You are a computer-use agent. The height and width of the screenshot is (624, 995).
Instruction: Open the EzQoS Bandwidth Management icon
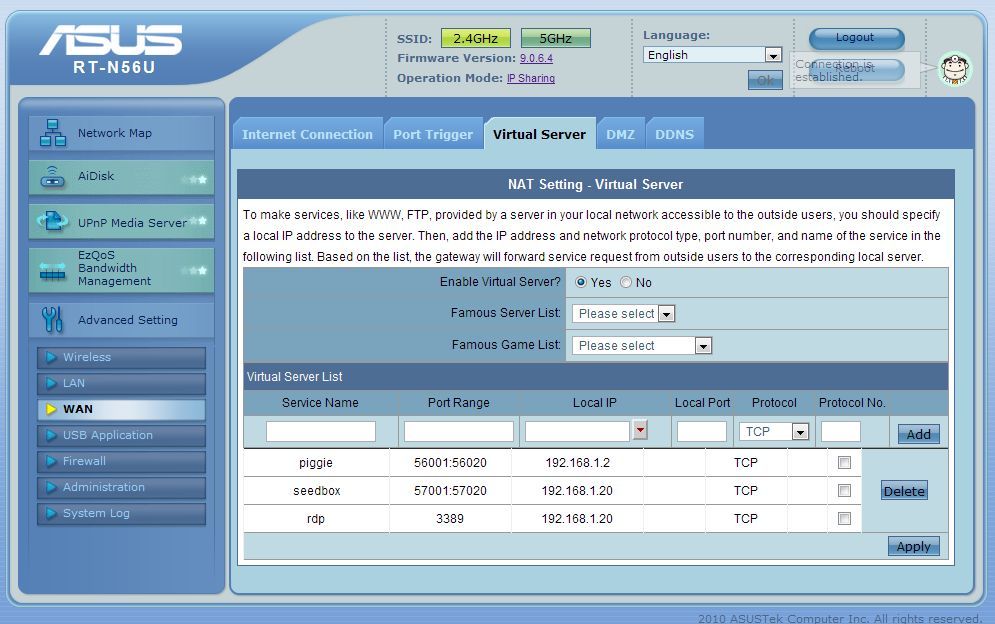pyautogui.click(x=52, y=268)
